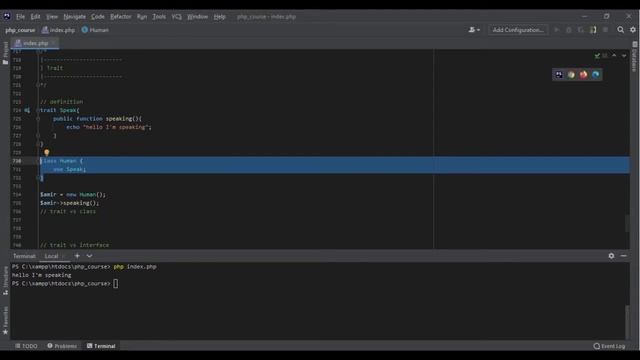
Task: Collapse the Trait comment block fold end
Action: (38, 85)
